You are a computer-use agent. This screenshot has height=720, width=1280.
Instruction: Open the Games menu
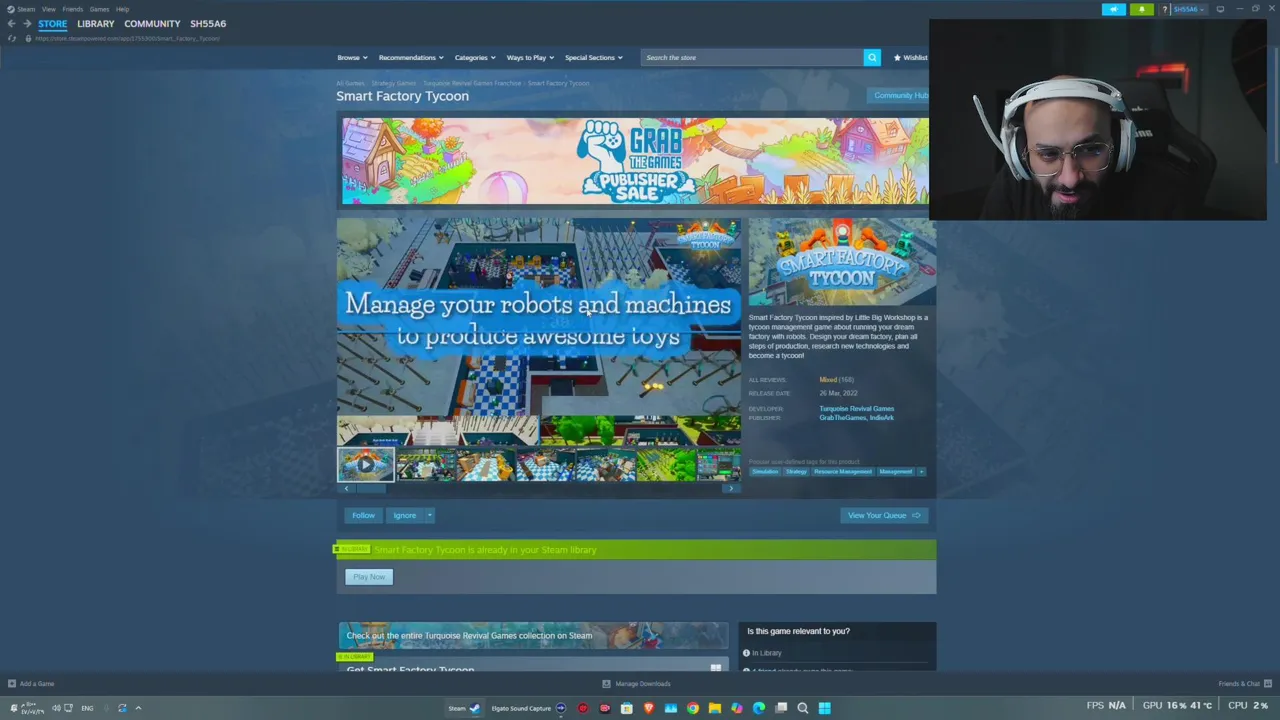coord(99,9)
